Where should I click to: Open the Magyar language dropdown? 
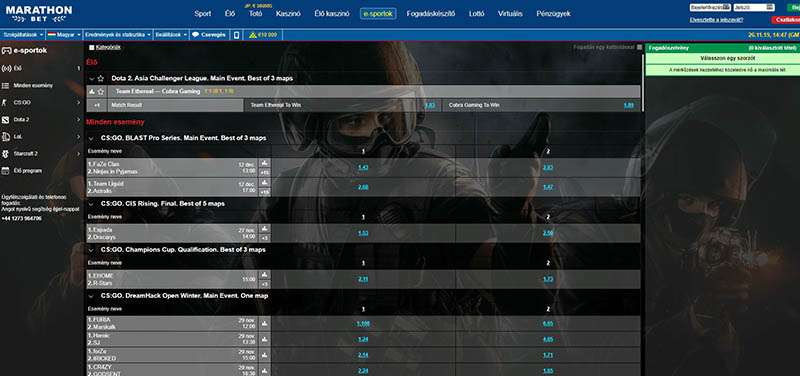(x=64, y=35)
